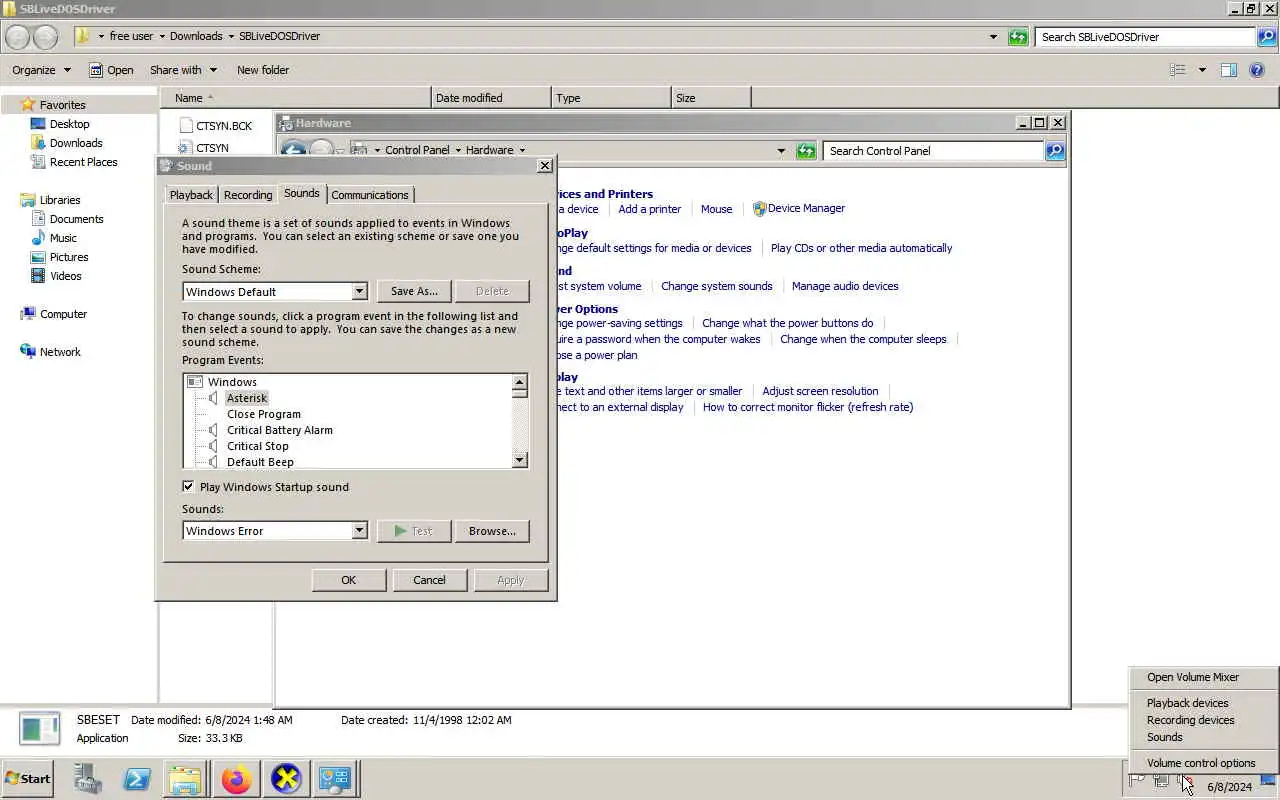The width and height of the screenshot is (1280, 800).
Task: Open the view options dropdown arrow
Action: (x=1202, y=70)
